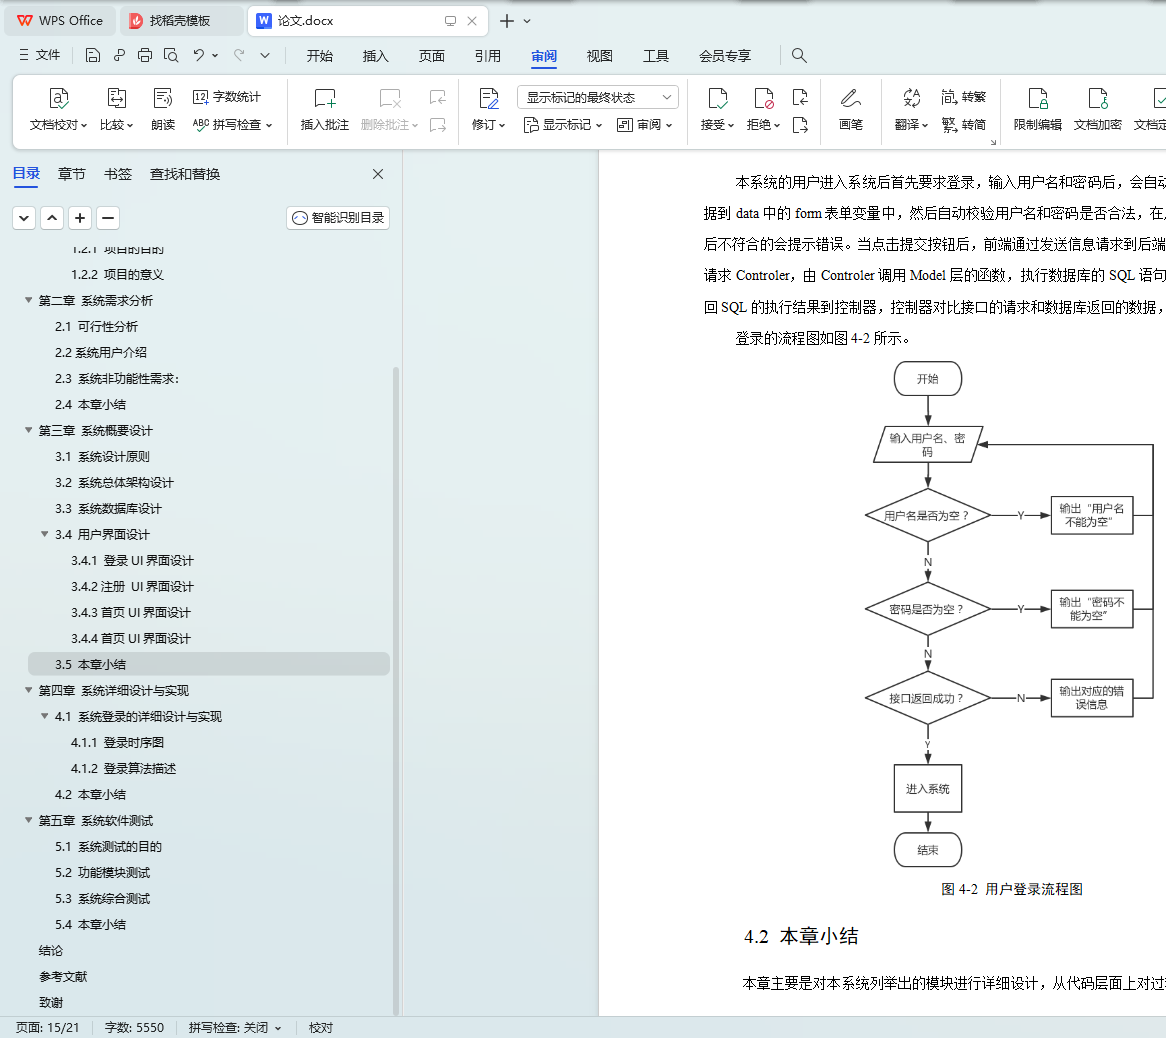
Task: Click the outline pane scrollbar
Action: click(x=396, y=691)
